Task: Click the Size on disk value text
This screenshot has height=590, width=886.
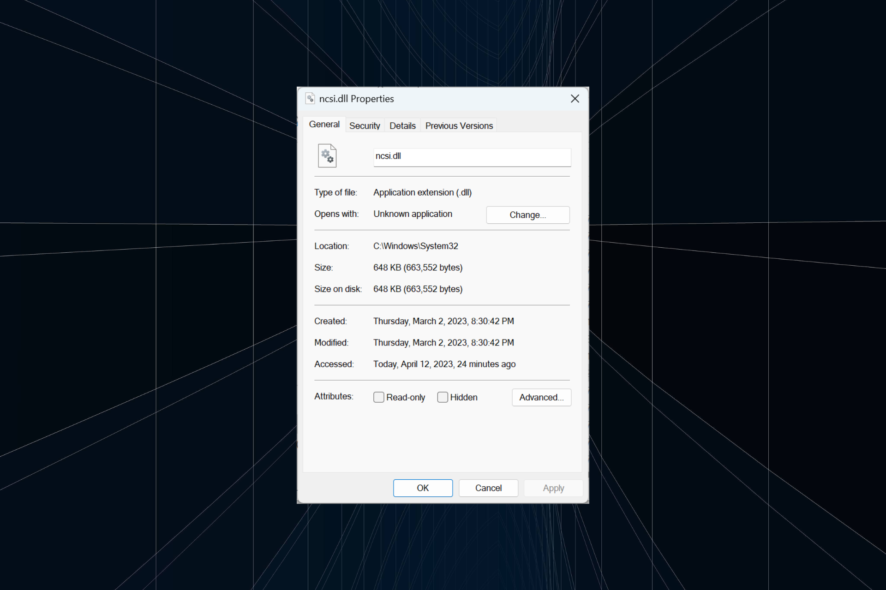Action: pos(418,289)
